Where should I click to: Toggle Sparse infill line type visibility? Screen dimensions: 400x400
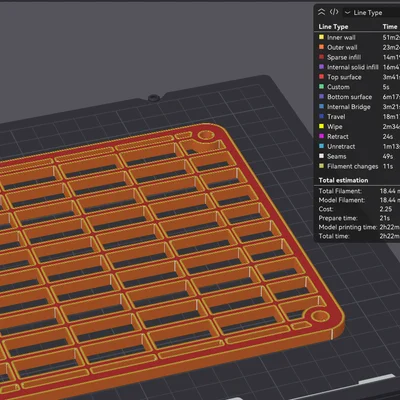click(357, 57)
